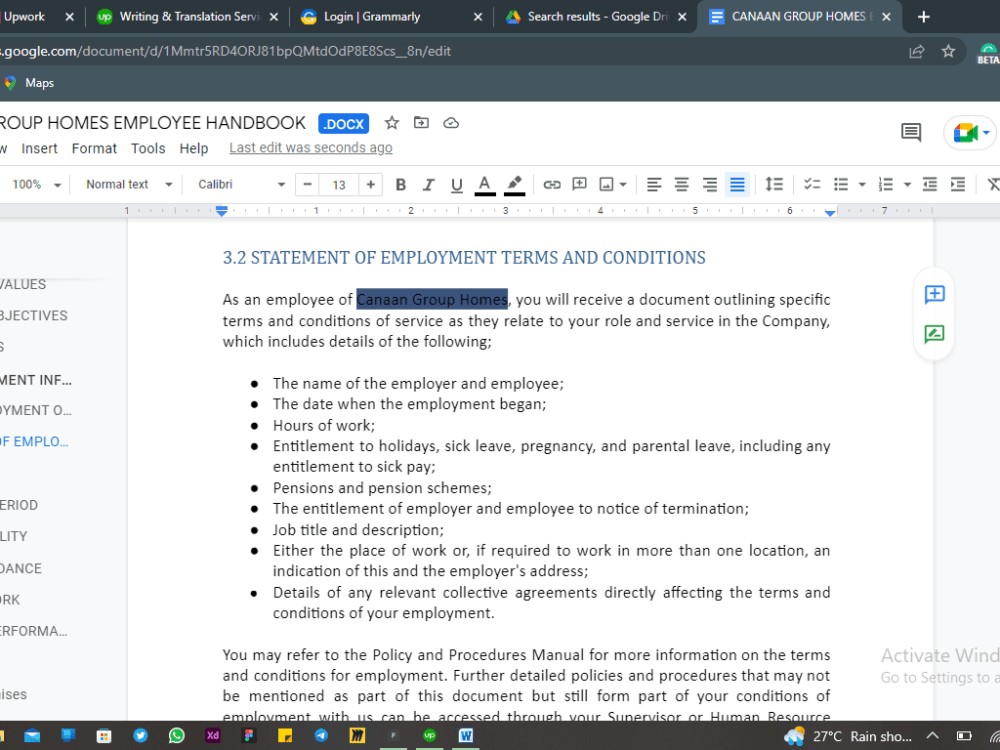Bookmark this page with the star icon
This screenshot has width=1000, height=750.
click(x=948, y=52)
